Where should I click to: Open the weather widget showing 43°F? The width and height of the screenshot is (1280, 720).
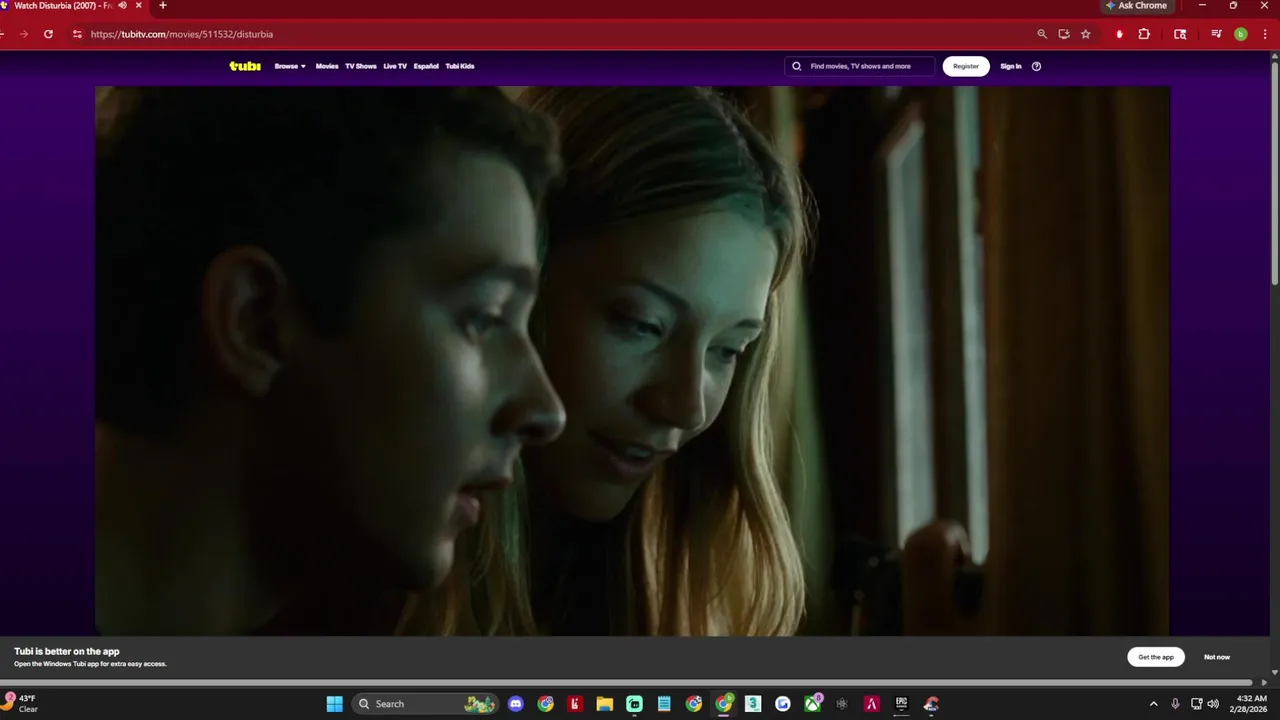(x=20, y=704)
